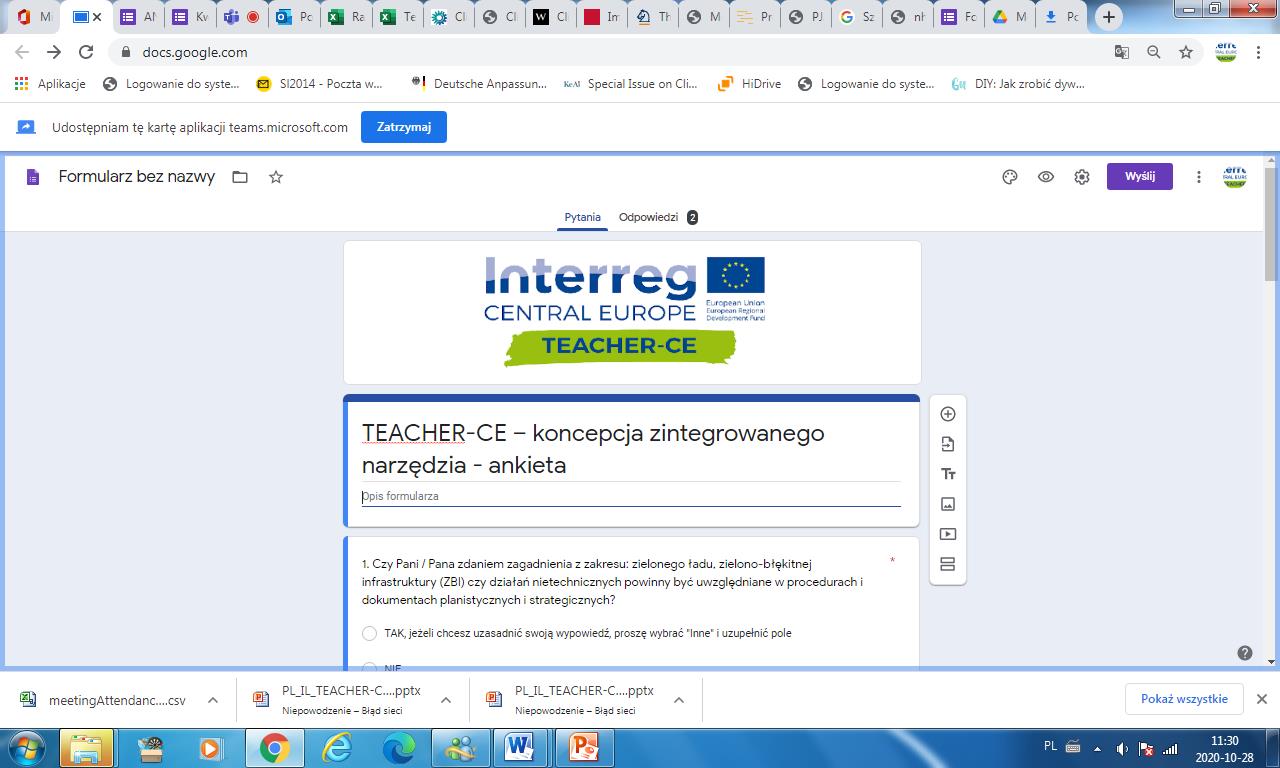Viewport: 1280px width, 768px height.
Task: Translate this page icon in address bar
Action: (x=1122, y=52)
